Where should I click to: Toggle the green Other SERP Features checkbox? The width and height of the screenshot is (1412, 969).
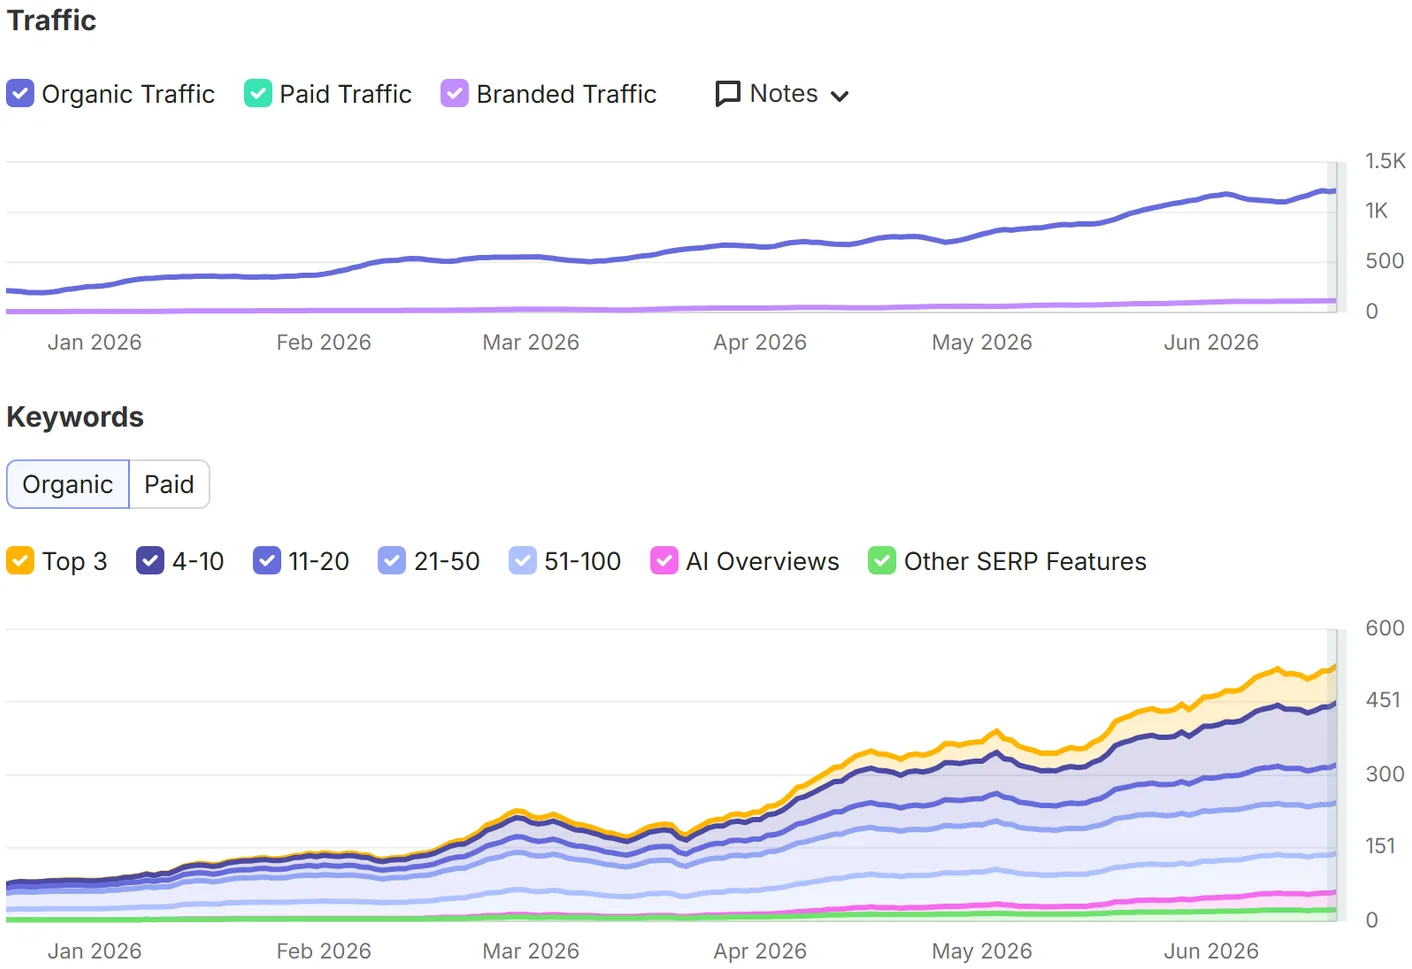click(882, 561)
